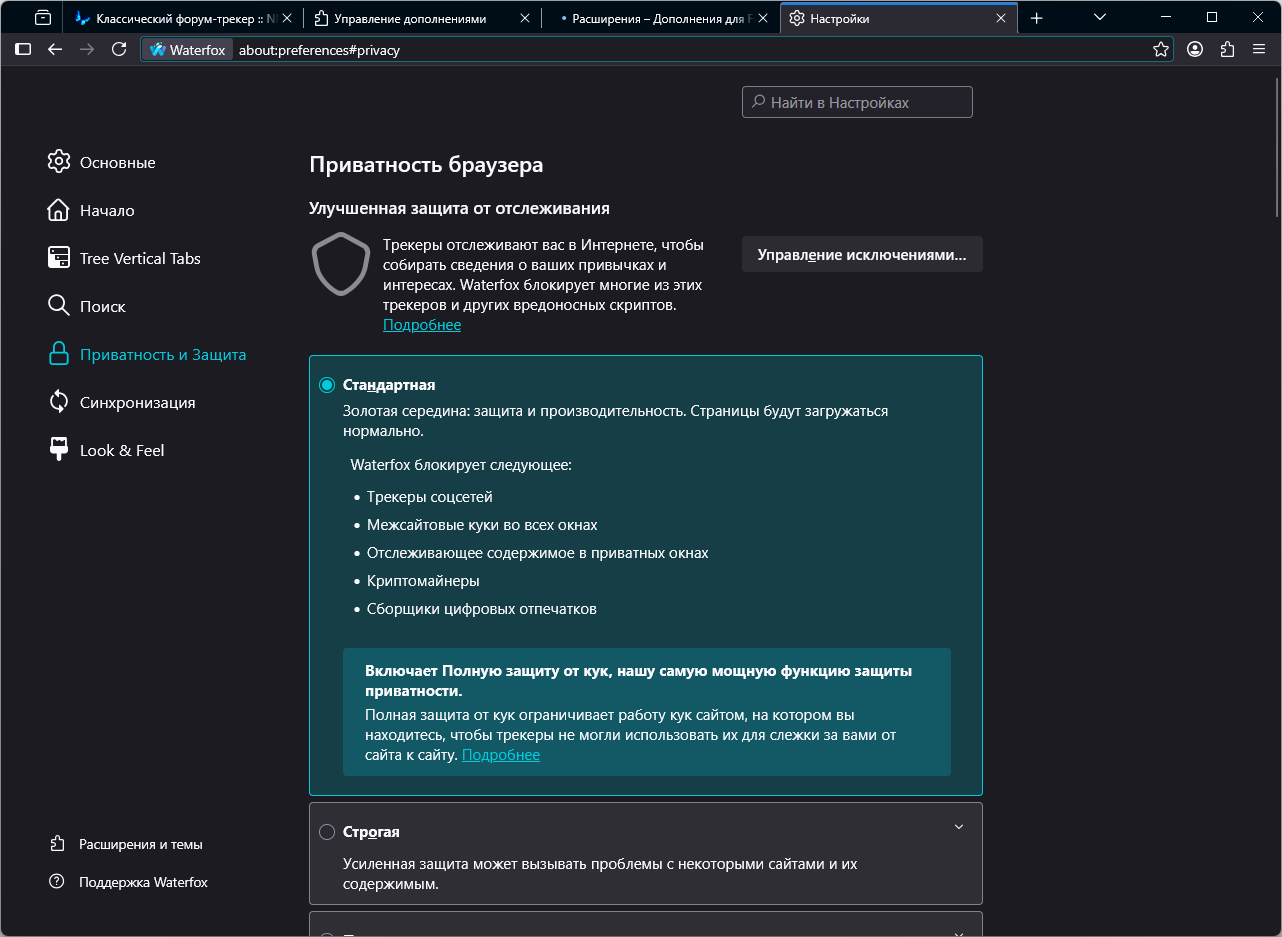Screen dimensions: 1282x937
Task: Open the Extensions puzzle icon in toolbar
Action: click(1227, 49)
